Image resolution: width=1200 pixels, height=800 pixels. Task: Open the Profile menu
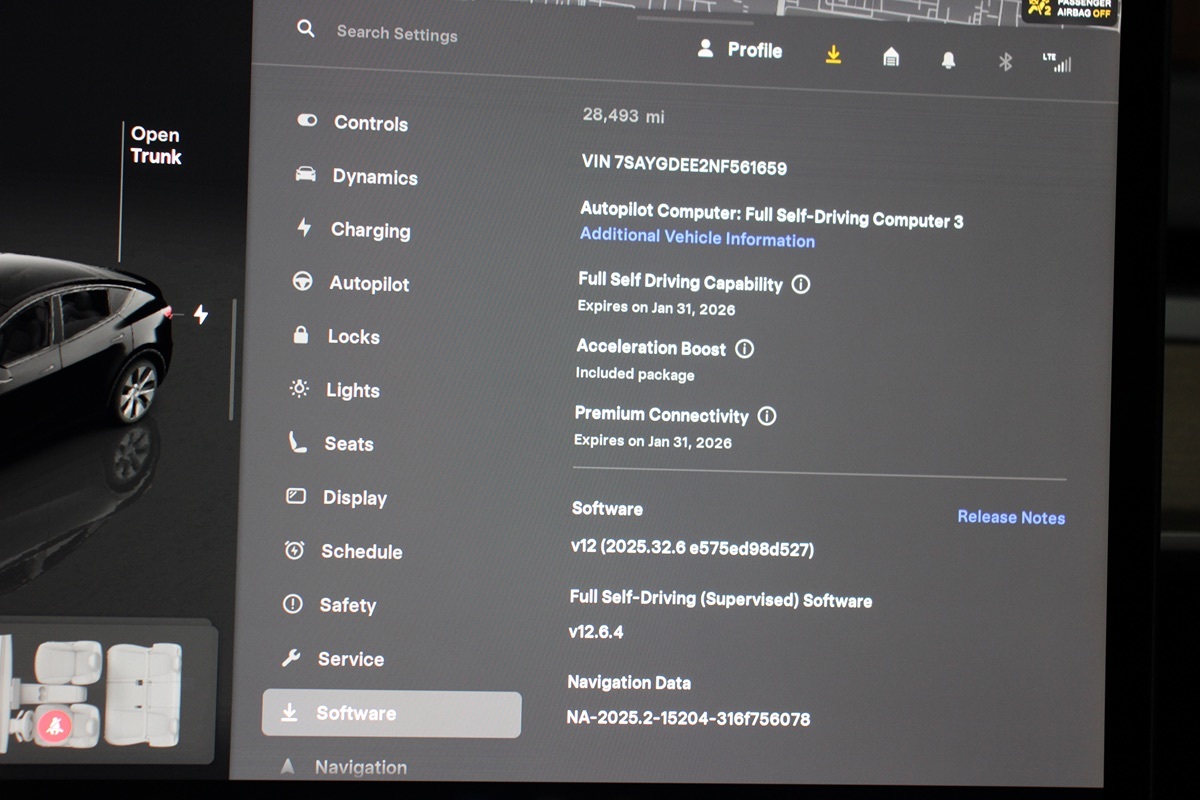(x=740, y=49)
